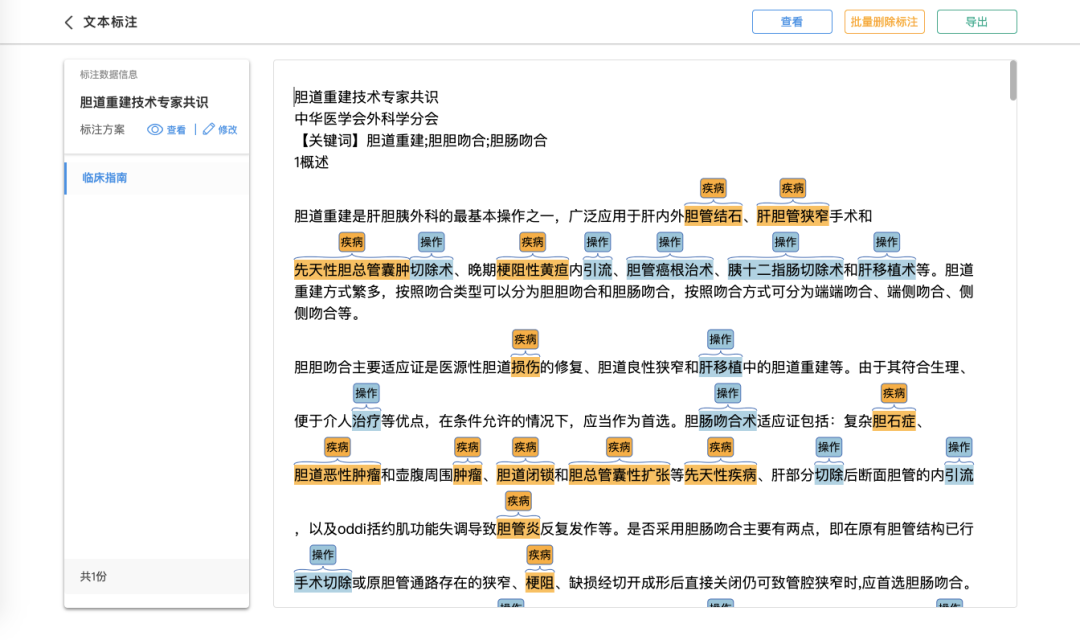Click the 疾病 tag above 先天性胆总管囊肿
Image resolution: width=1080 pixels, height=640 pixels.
(351, 242)
